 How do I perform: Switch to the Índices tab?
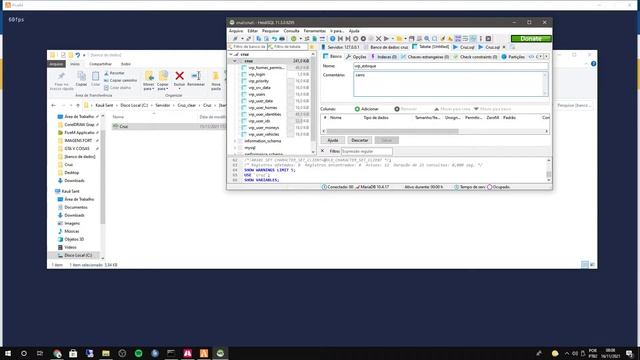click(384, 57)
